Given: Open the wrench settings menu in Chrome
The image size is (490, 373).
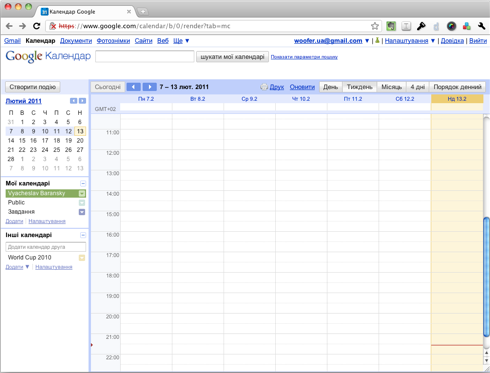Looking at the screenshot, I should click(x=481, y=26).
